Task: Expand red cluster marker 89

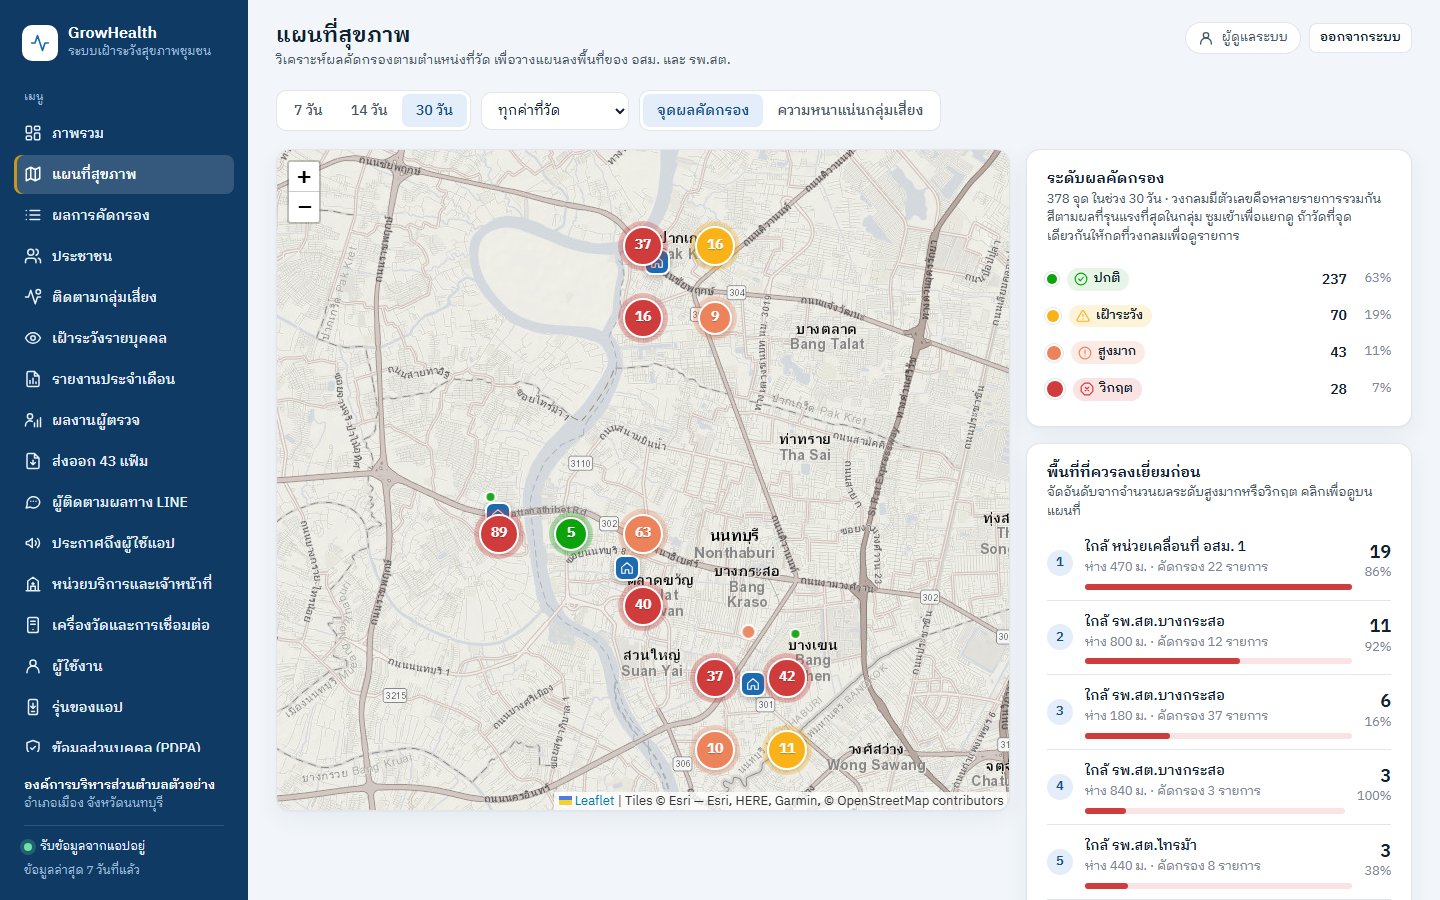Action: (499, 533)
